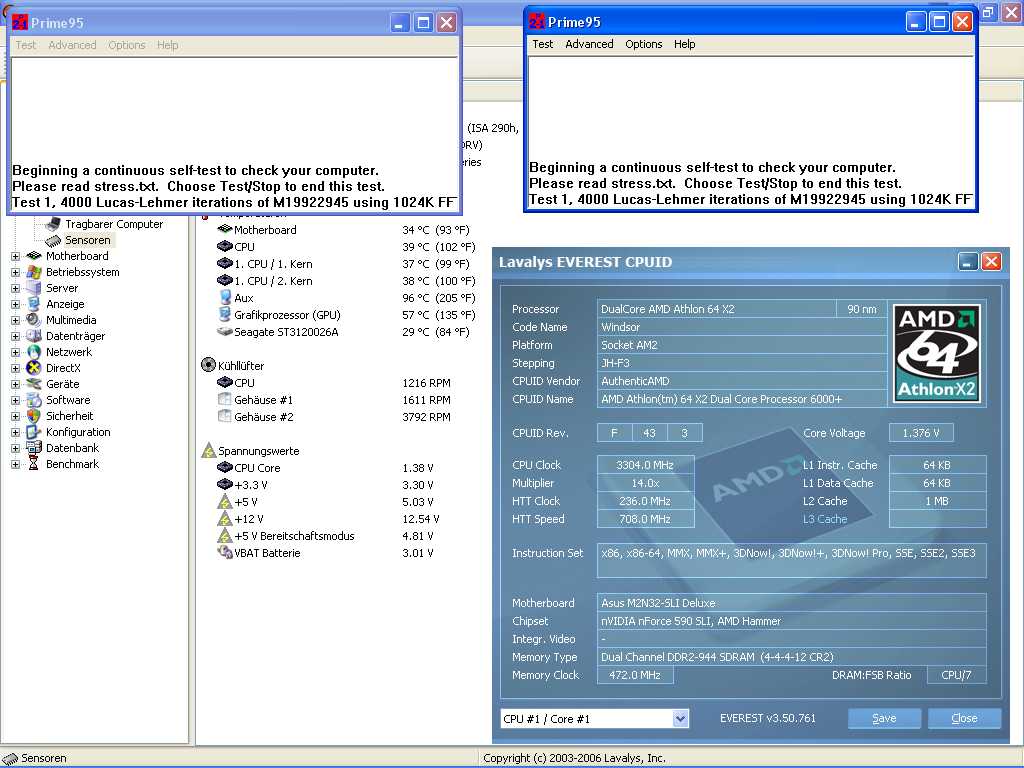
Task: Expand the Anzeige tree node
Action: pos(15,304)
